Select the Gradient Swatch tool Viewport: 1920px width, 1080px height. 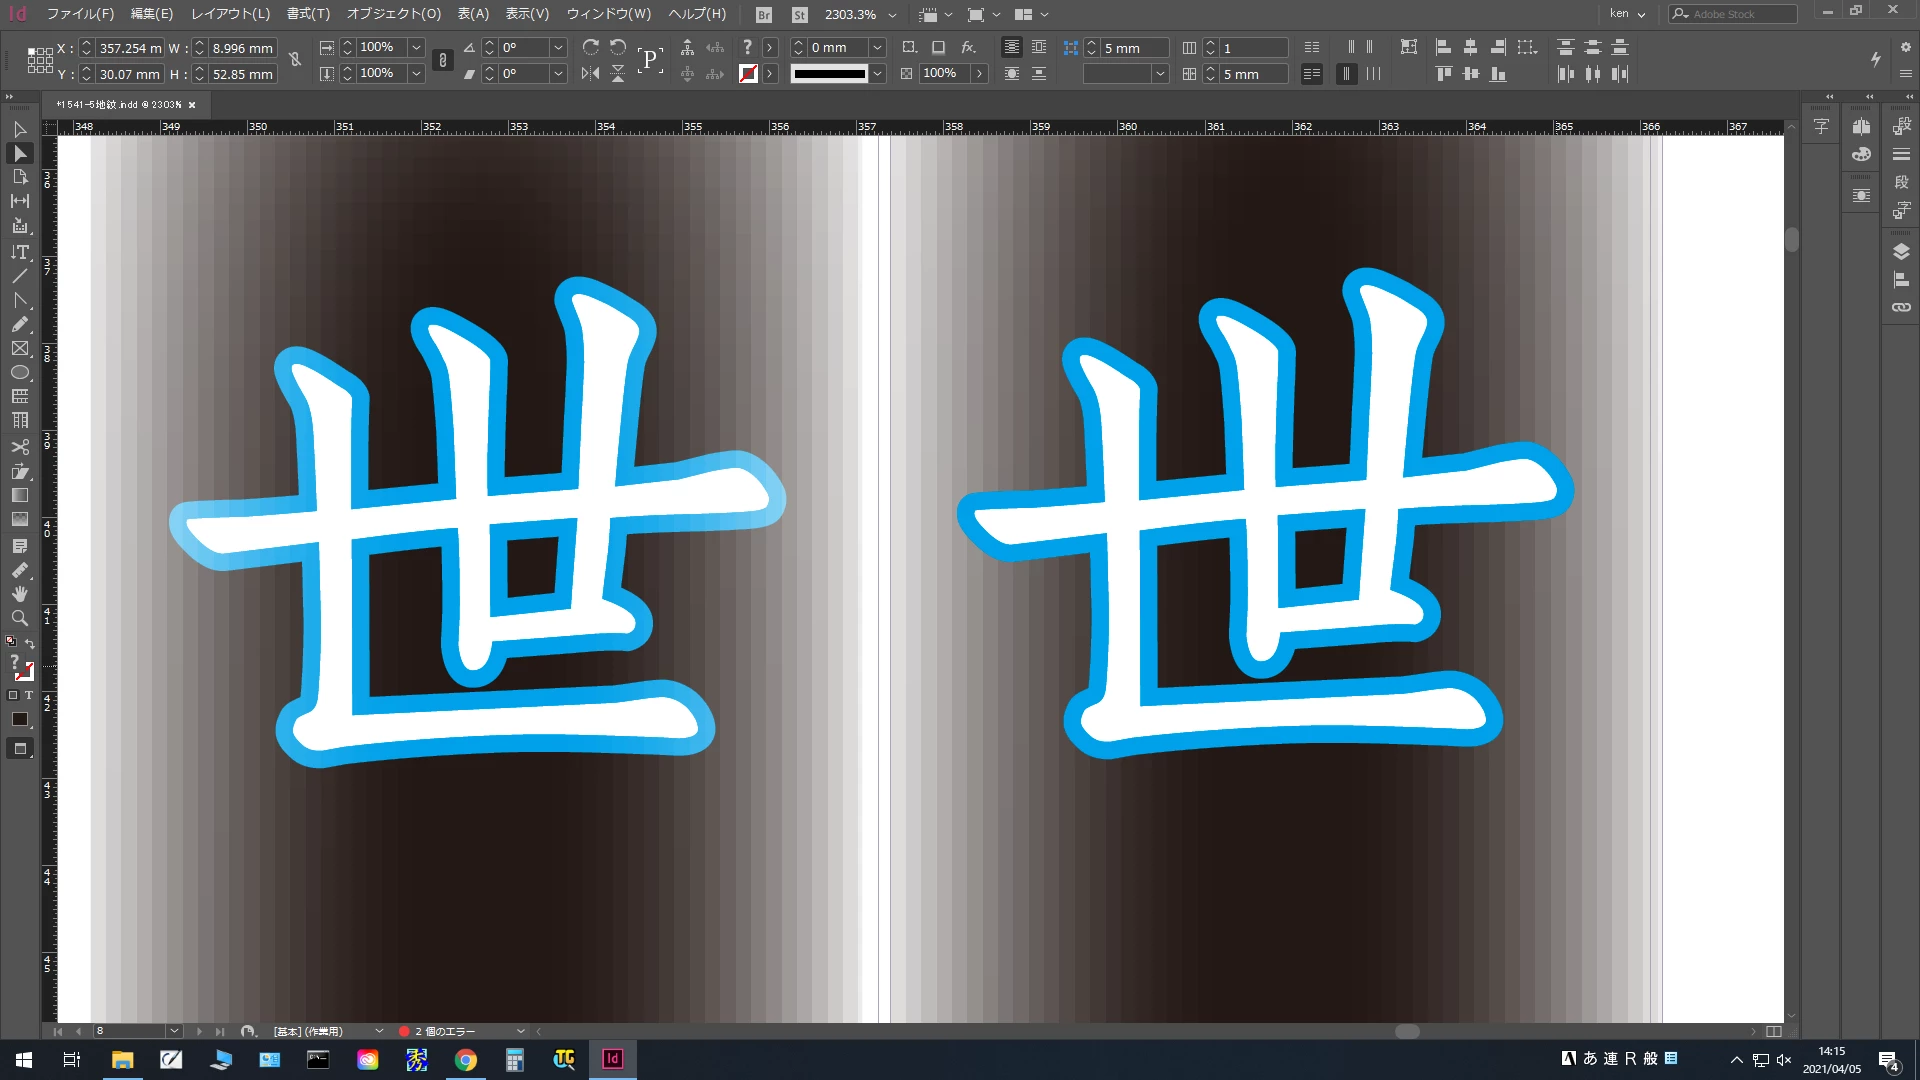tap(20, 496)
